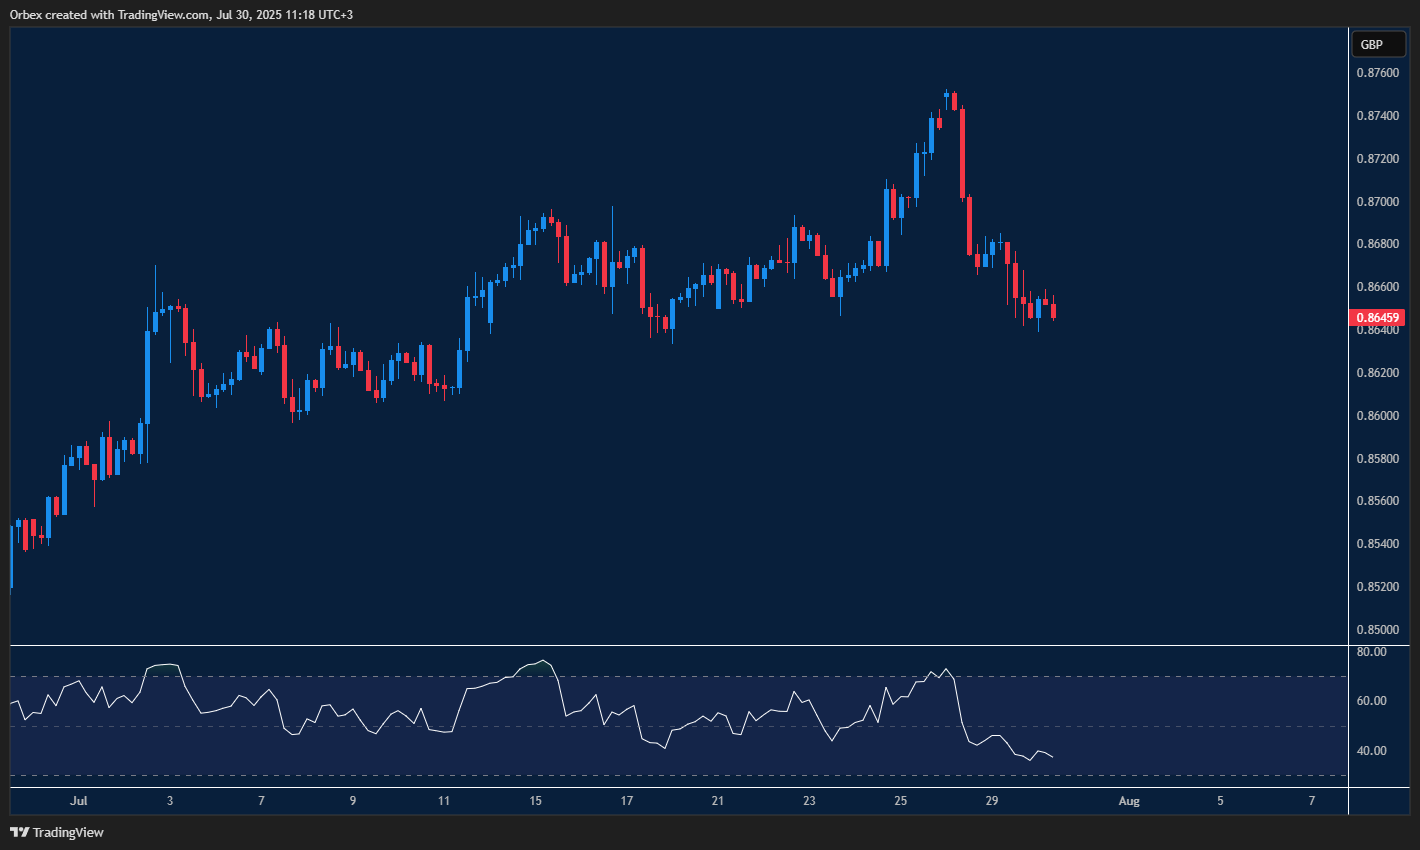Click the 0.85000 level on the price scale
The image size is (1420, 850).
1377,629
